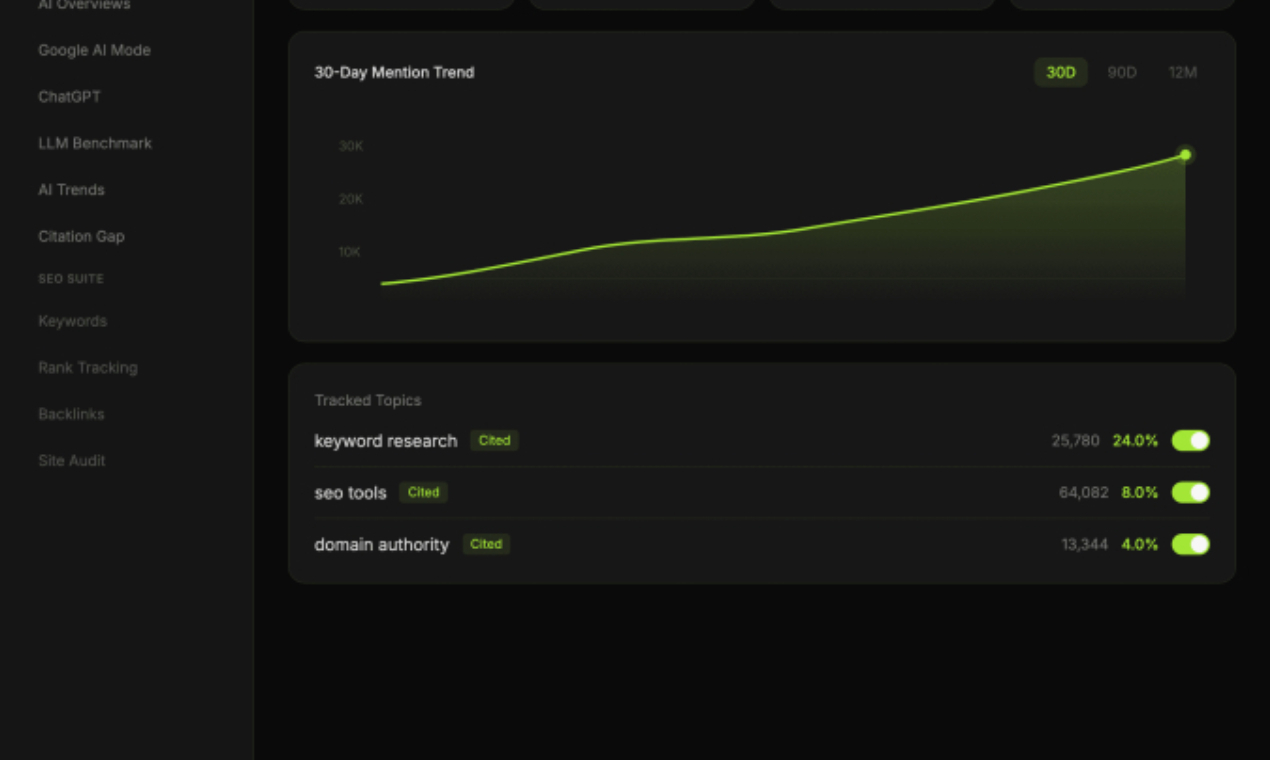
Task: Open Google AI Mode in sidebar
Action: (94, 50)
